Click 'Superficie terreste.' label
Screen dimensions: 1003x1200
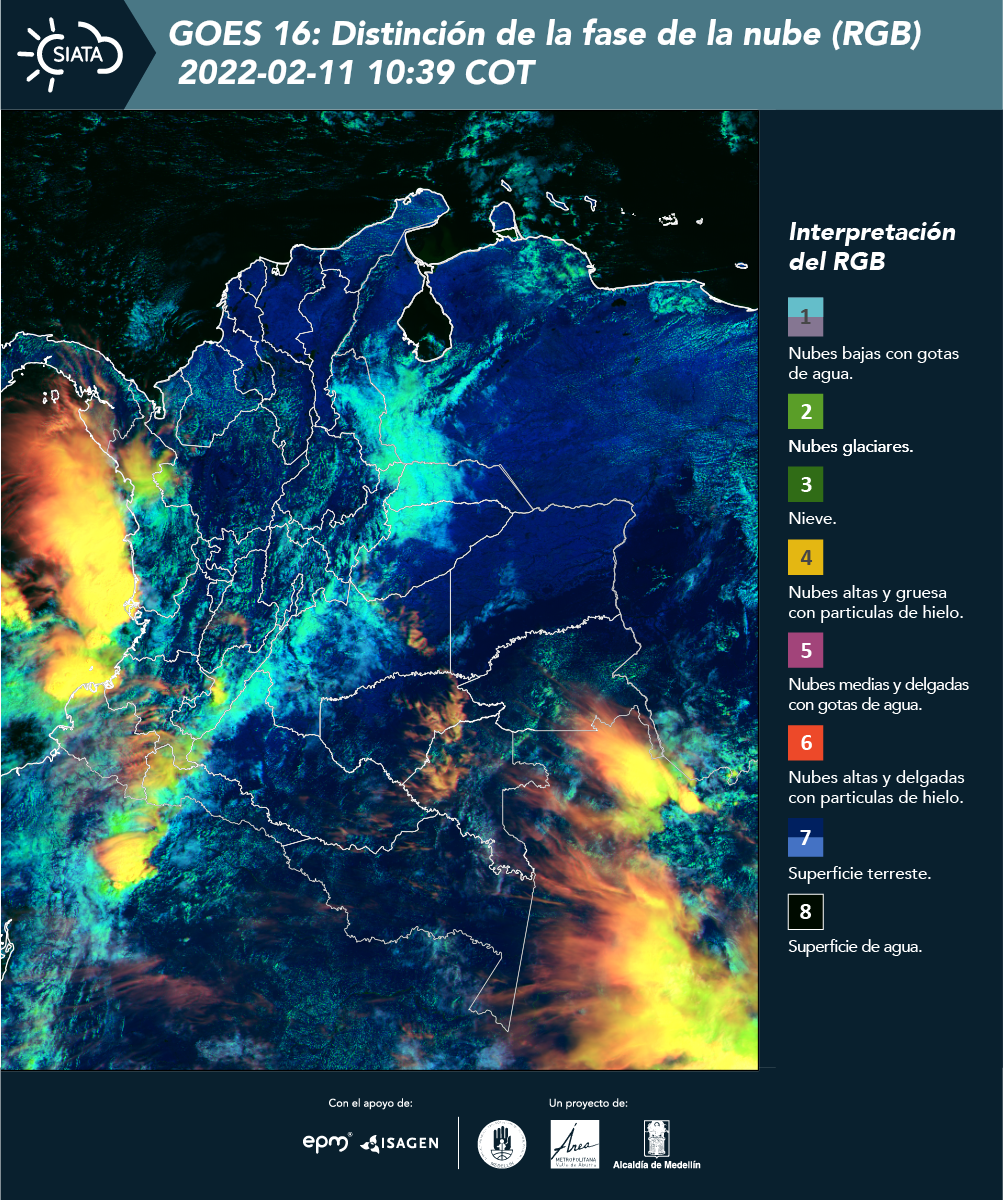coord(860,874)
